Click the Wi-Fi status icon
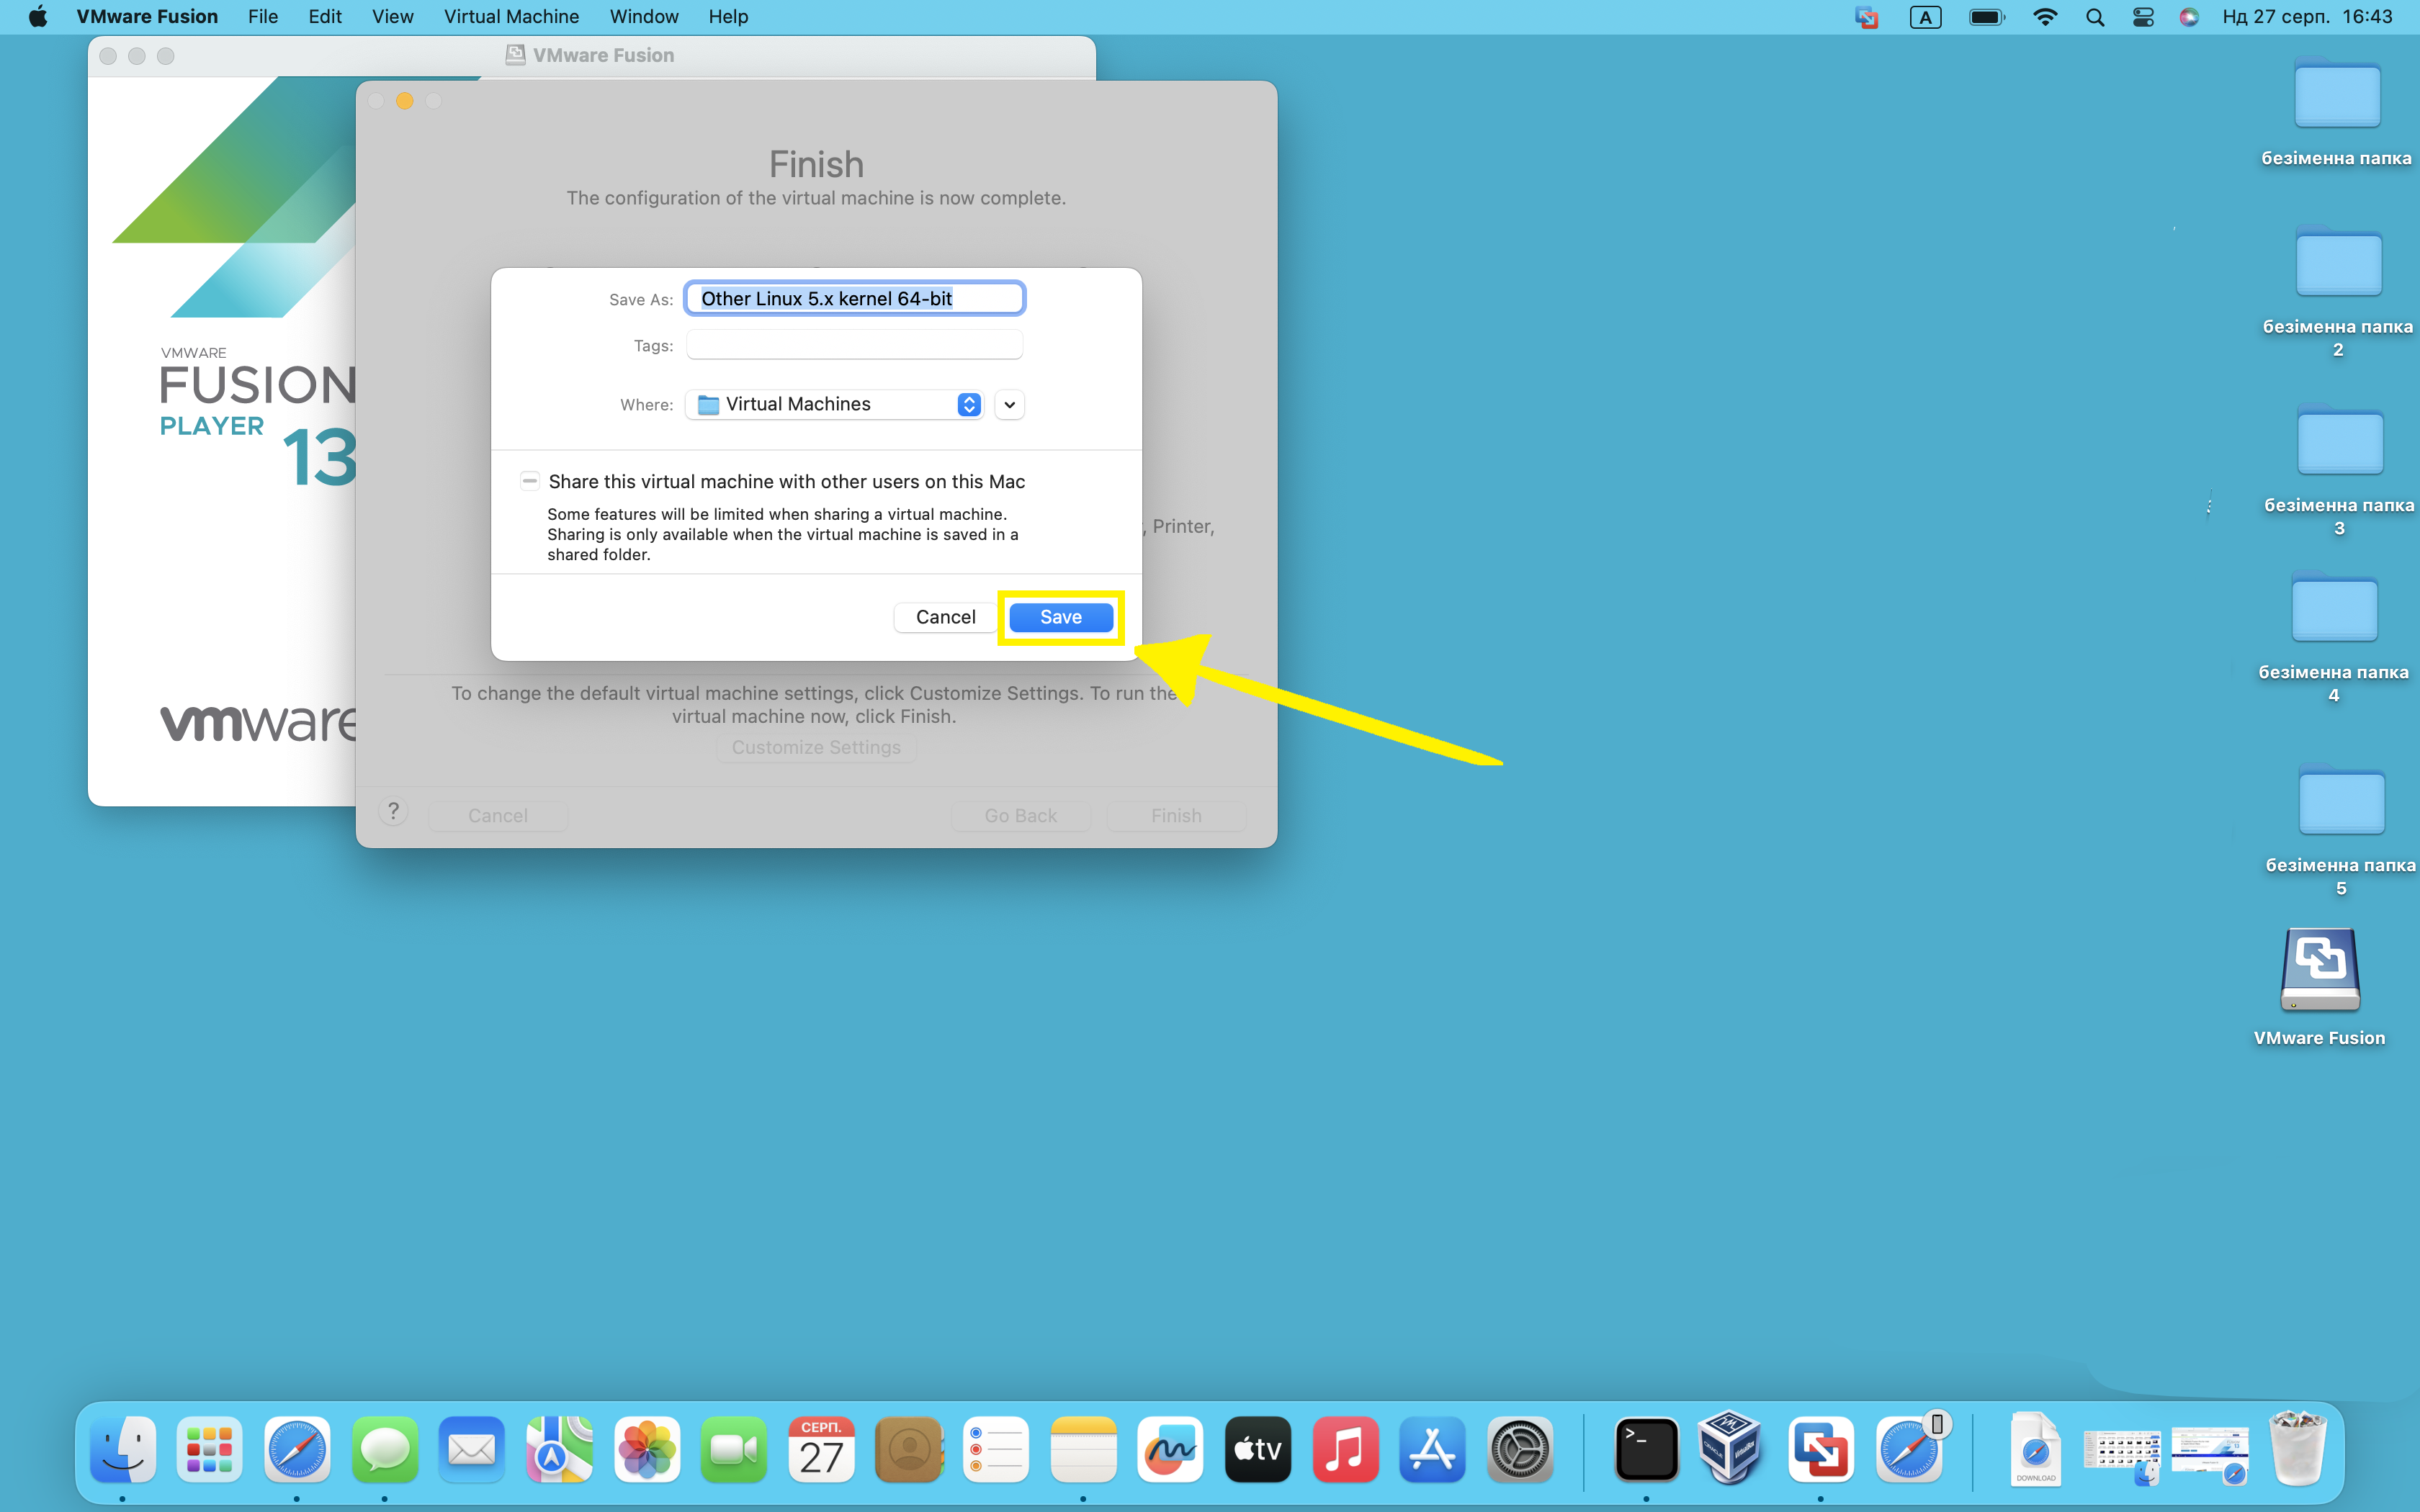The width and height of the screenshot is (2420, 1512). pos(2045,17)
